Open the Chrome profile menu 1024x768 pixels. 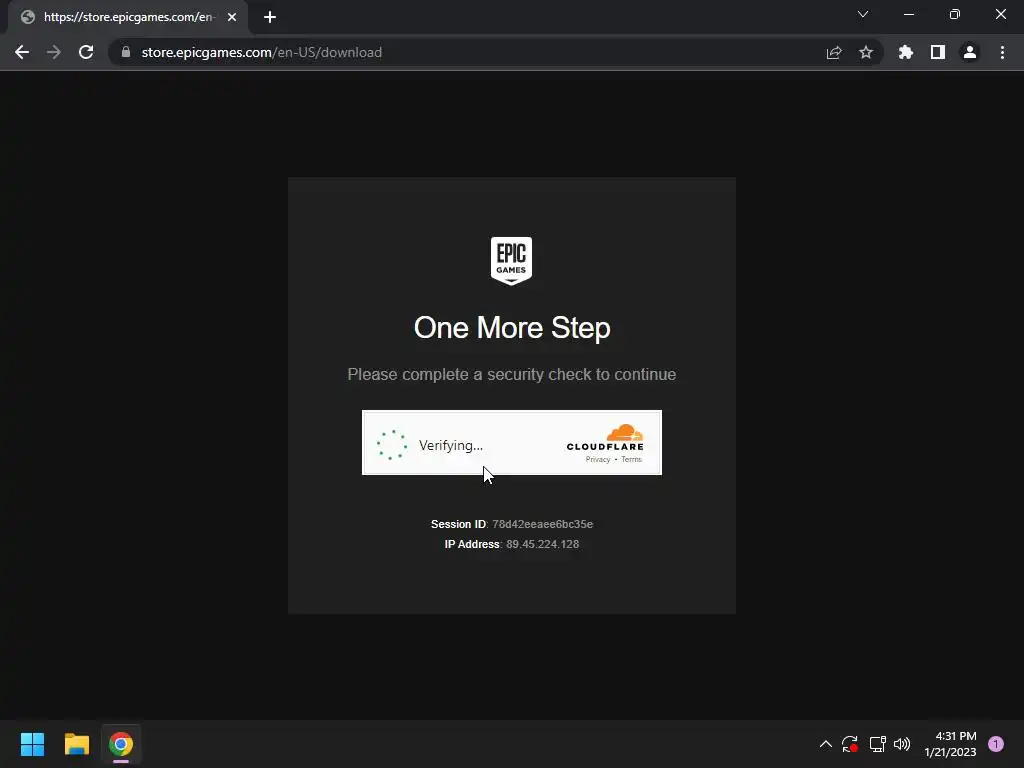tap(970, 52)
